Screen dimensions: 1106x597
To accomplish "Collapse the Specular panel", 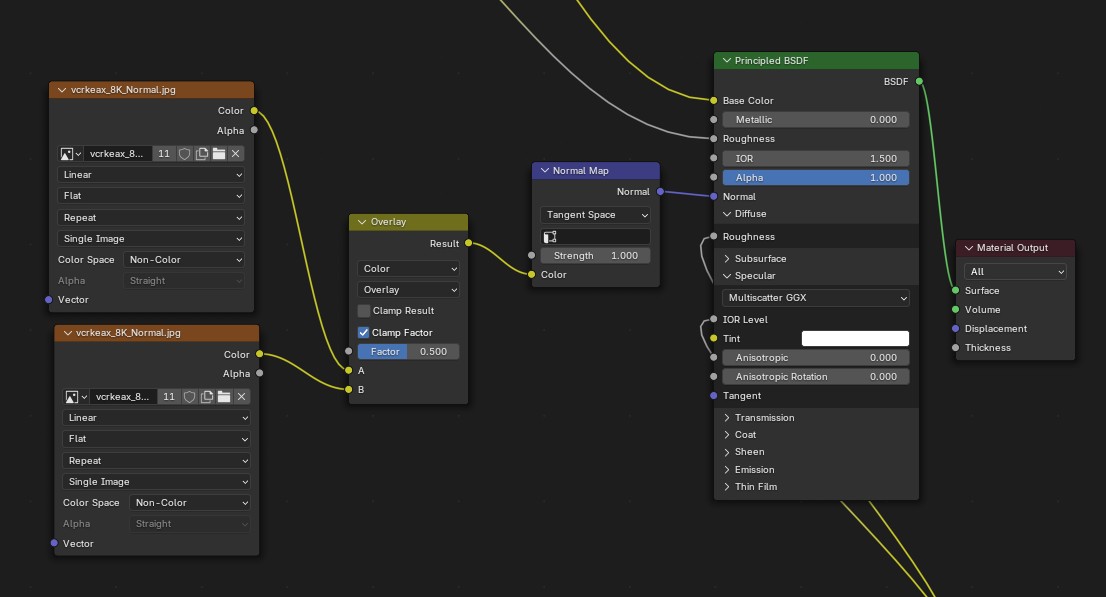I will point(727,276).
